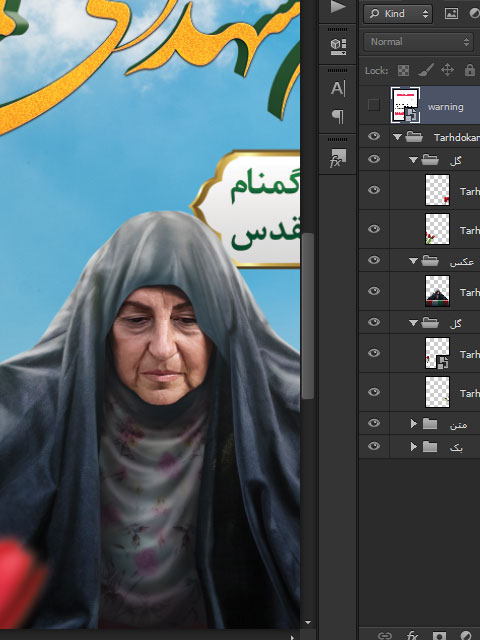Select the "Tarhdokan" group name

pyautogui.click(x=457, y=138)
